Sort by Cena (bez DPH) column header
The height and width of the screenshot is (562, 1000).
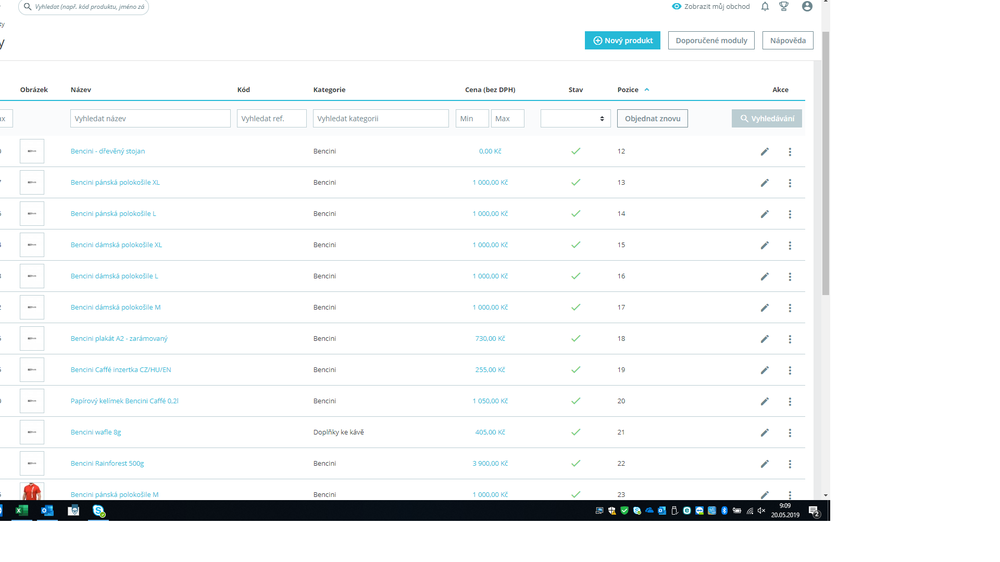[490, 90]
